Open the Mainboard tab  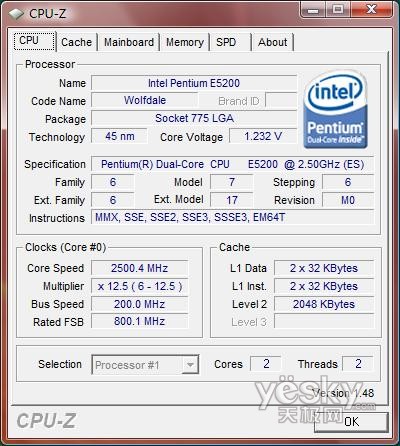[x=129, y=42]
